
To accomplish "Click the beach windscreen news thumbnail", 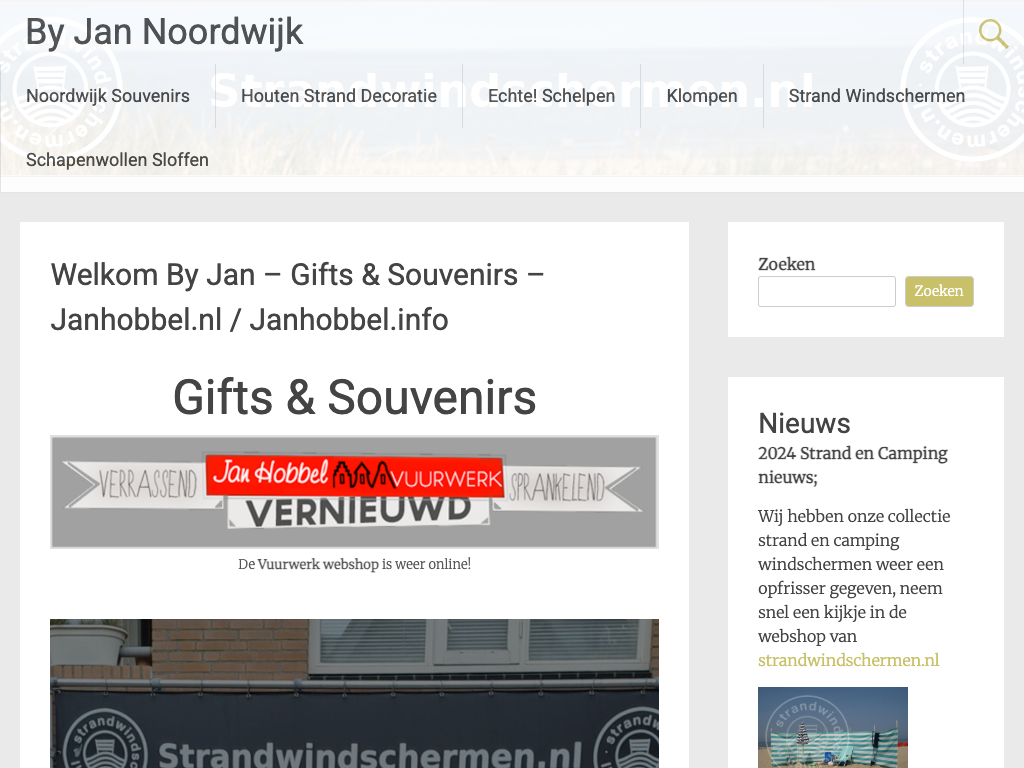I will tap(833, 728).
